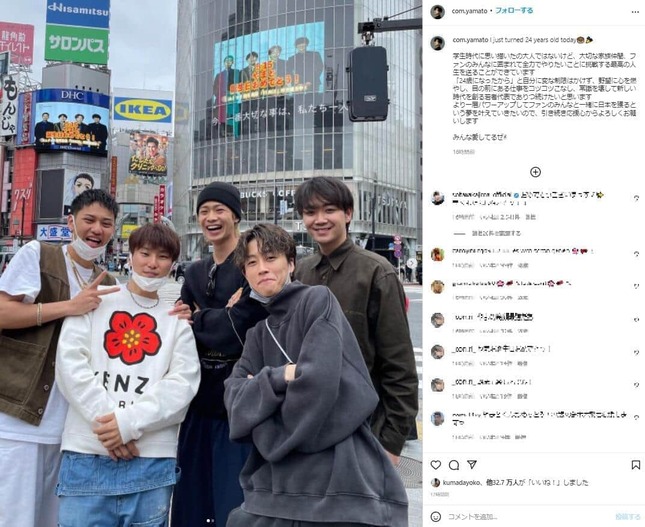This screenshot has height=527, width=645.
Task: Click the post submit button beside comment field
Action: (x=628, y=517)
